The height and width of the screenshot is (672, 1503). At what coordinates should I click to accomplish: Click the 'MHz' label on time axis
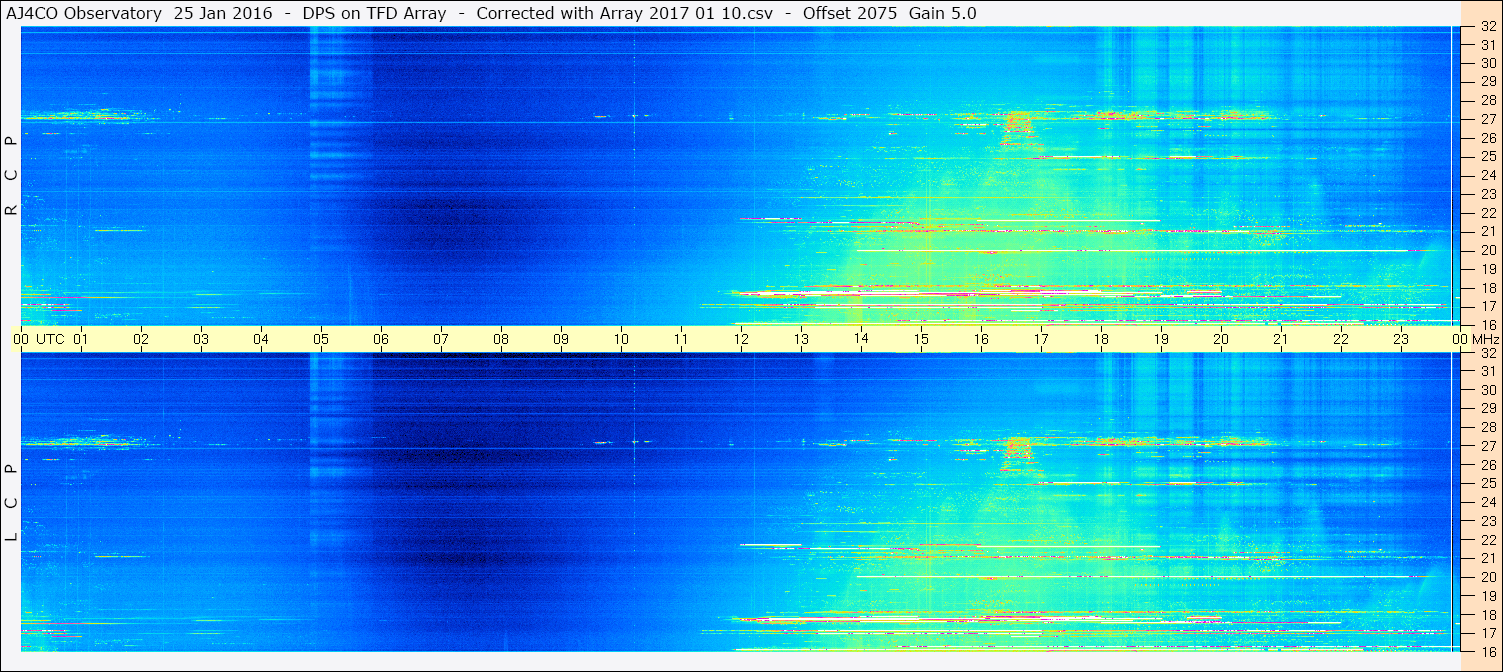(1486, 339)
